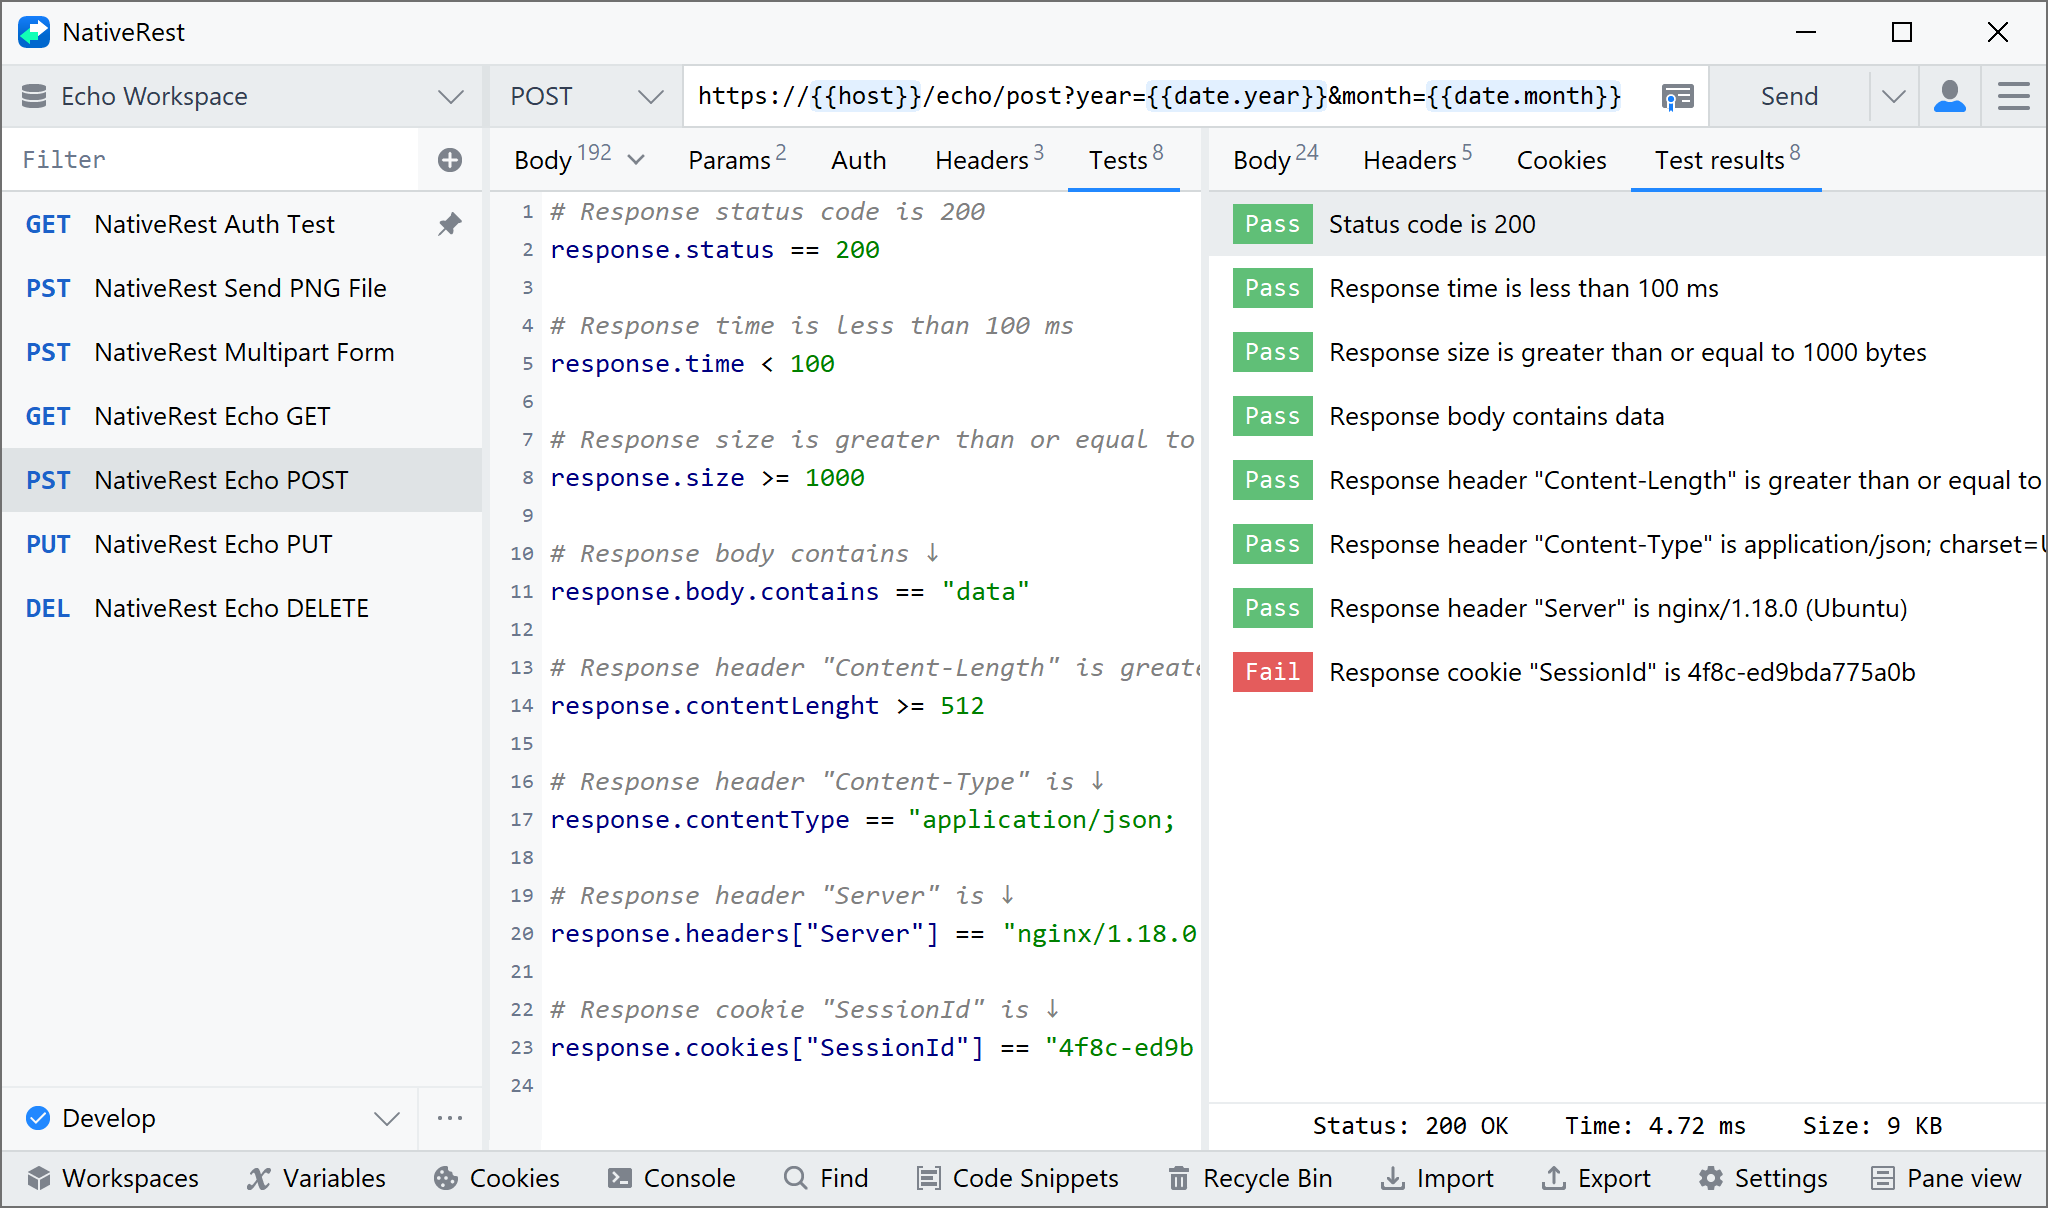This screenshot has height=1208, width=2048.
Task: Open the Console panel
Action: coord(671,1178)
